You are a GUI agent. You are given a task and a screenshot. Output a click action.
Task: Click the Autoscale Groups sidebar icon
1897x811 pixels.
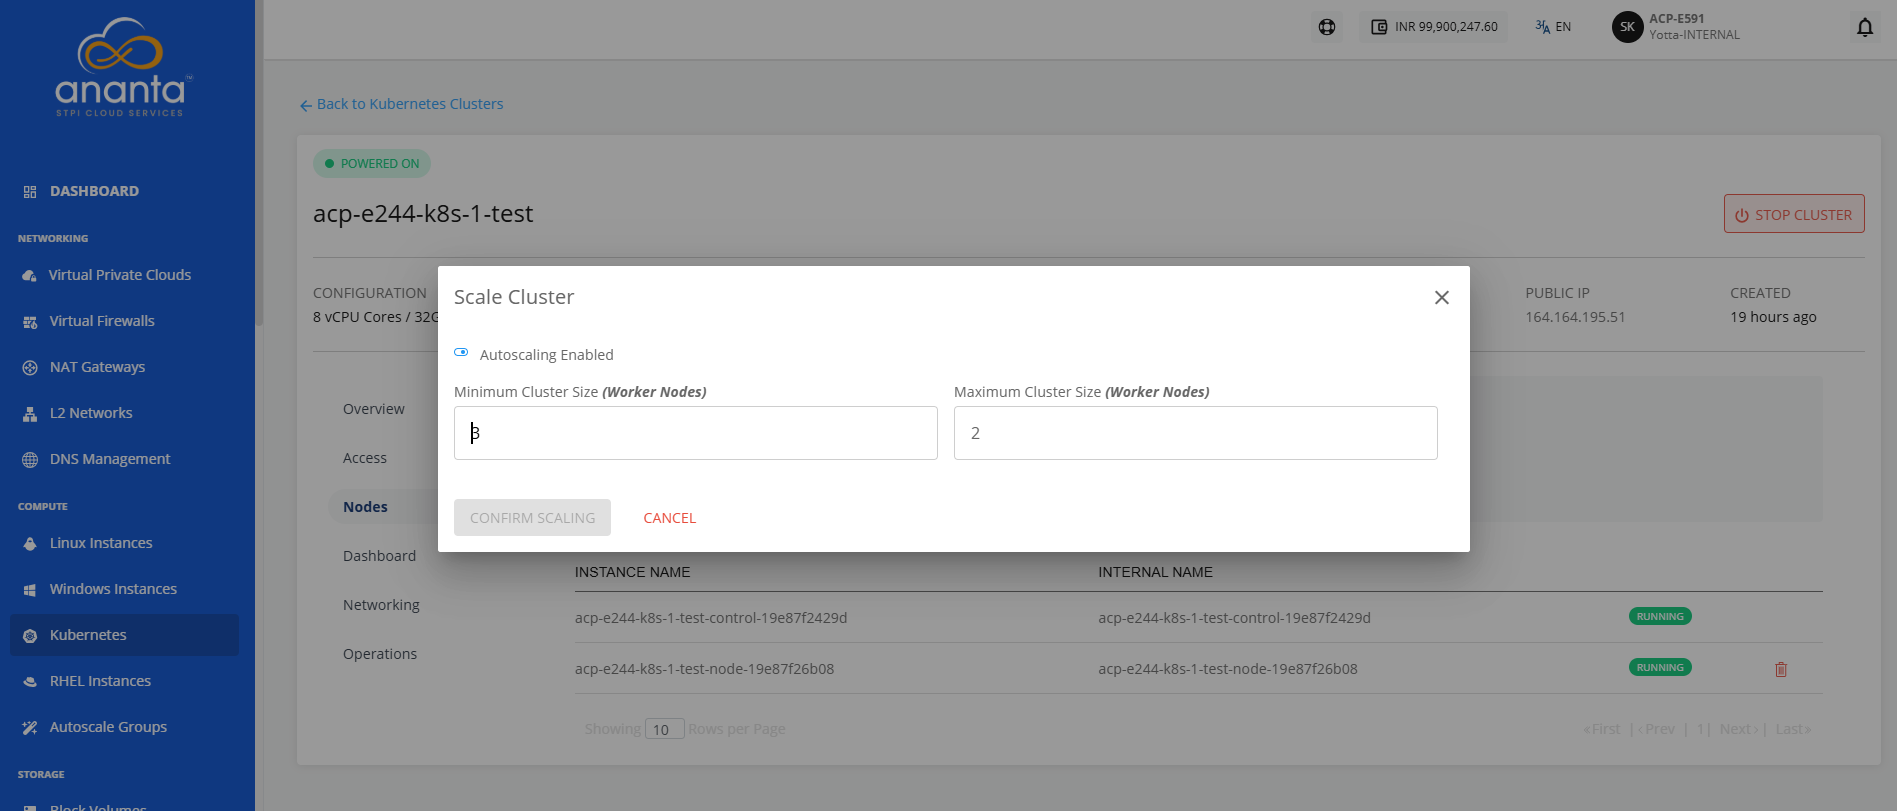click(x=30, y=727)
